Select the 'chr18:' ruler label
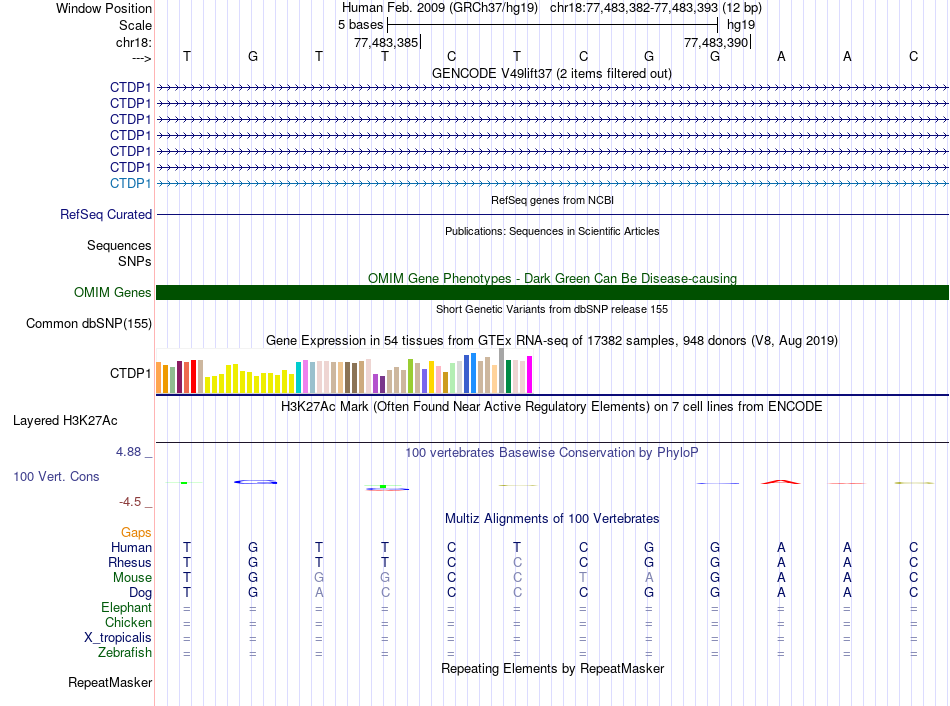The width and height of the screenshot is (950, 706). (133, 42)
